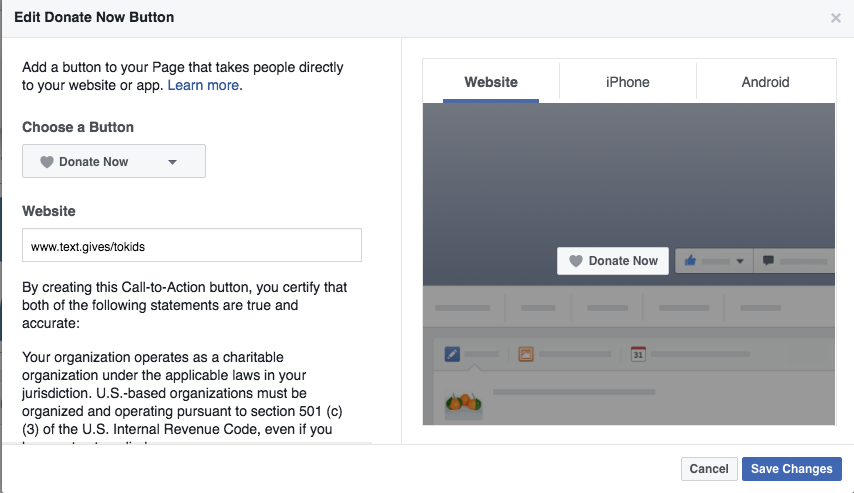The height and width of the screenshot is (493, 854).
Task: Click the speech bubble message icon in the preview
Action: [768, 260]
